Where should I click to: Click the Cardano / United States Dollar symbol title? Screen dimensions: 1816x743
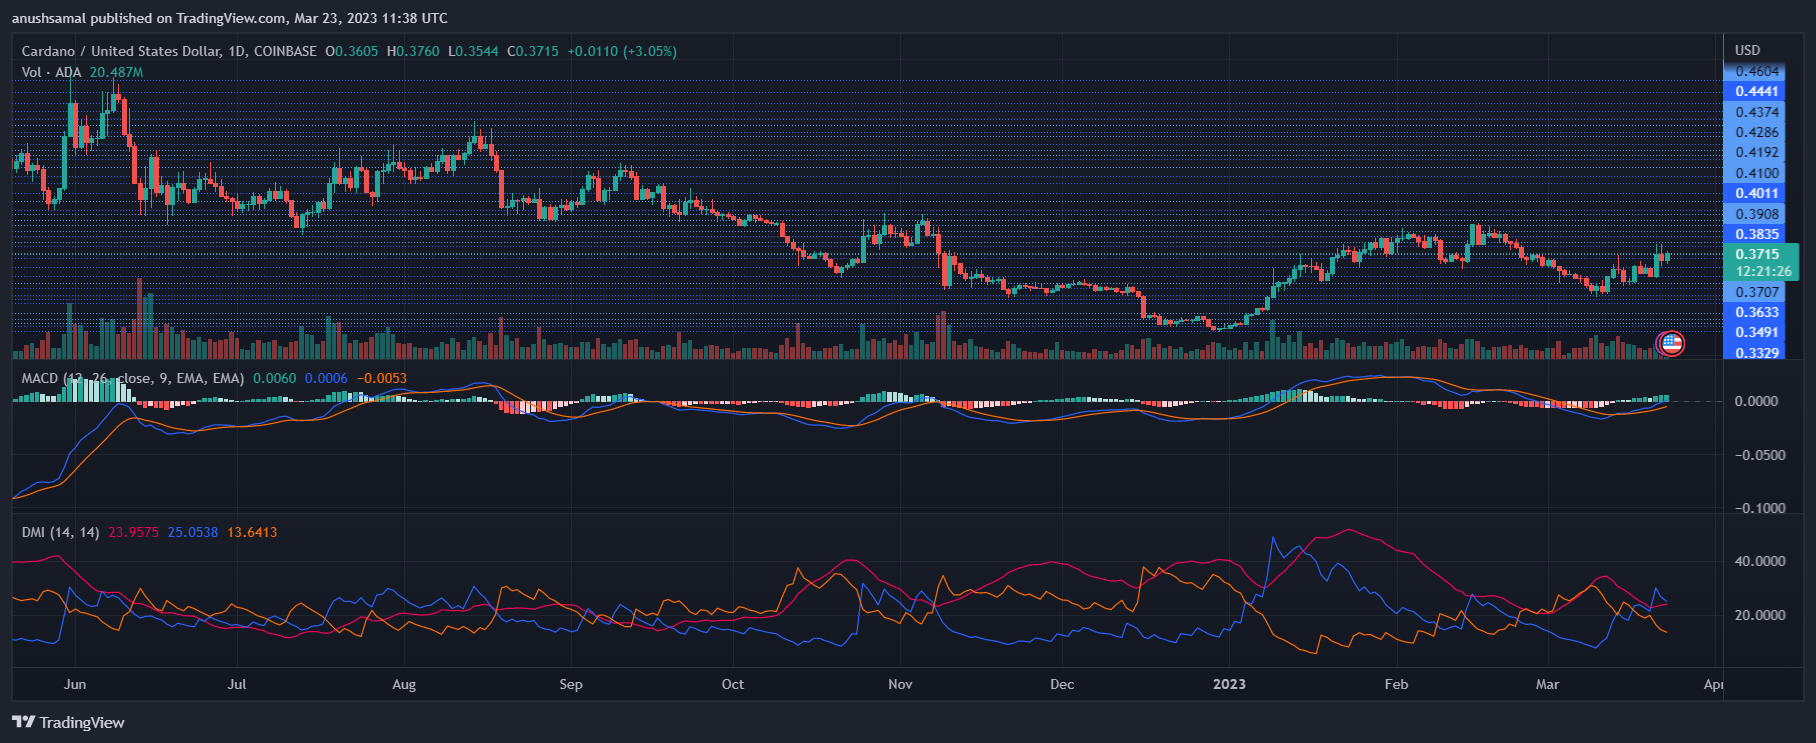pos(120,51)
